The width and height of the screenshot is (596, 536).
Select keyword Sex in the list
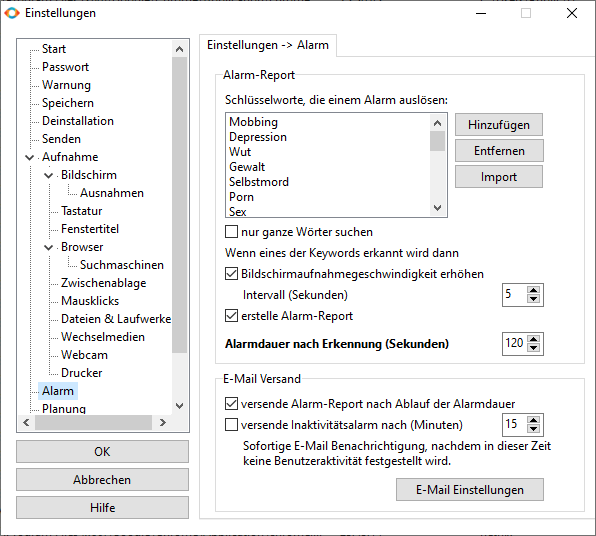pos(238,211)
